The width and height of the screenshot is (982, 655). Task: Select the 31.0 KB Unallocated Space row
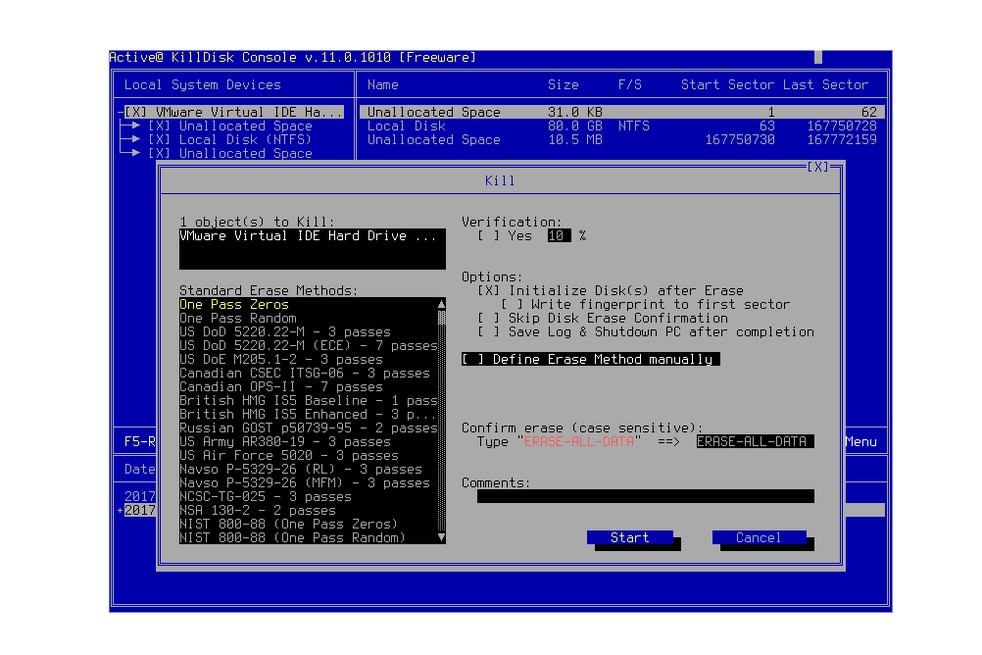click(x=622, y=113)
